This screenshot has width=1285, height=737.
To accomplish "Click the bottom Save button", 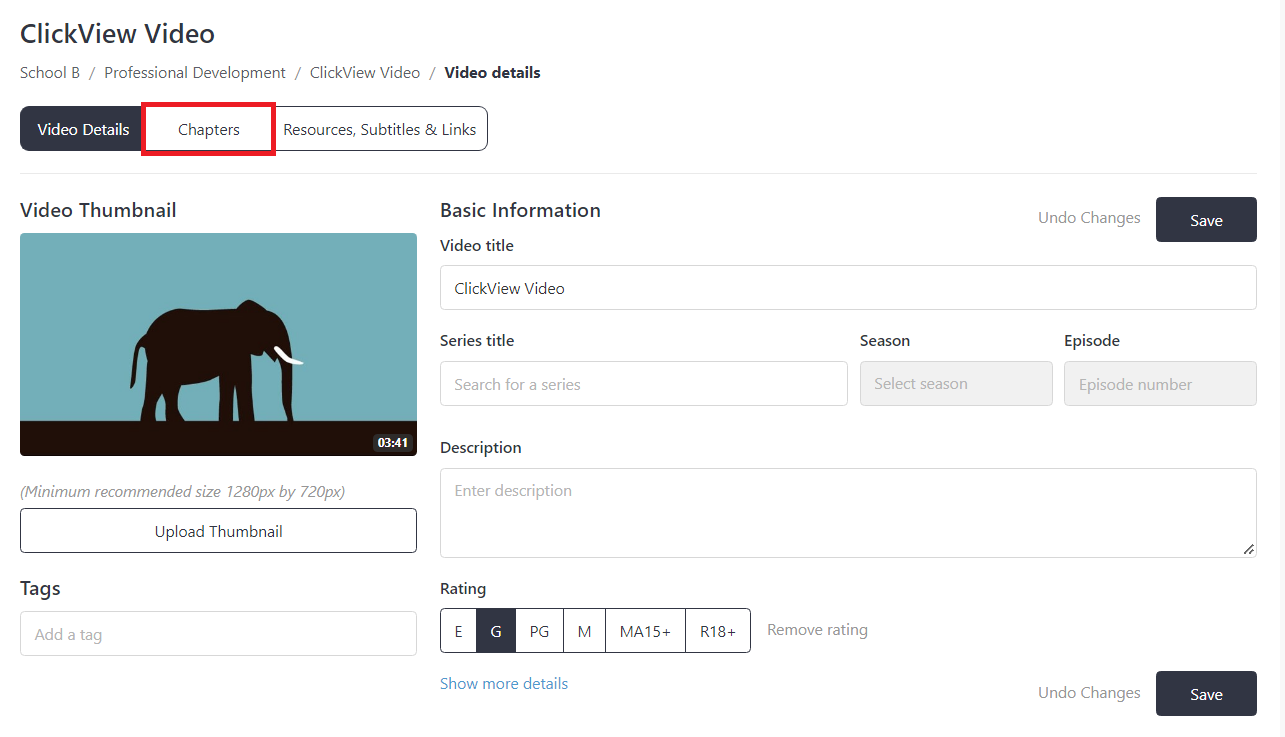I will pos(1206,694).
